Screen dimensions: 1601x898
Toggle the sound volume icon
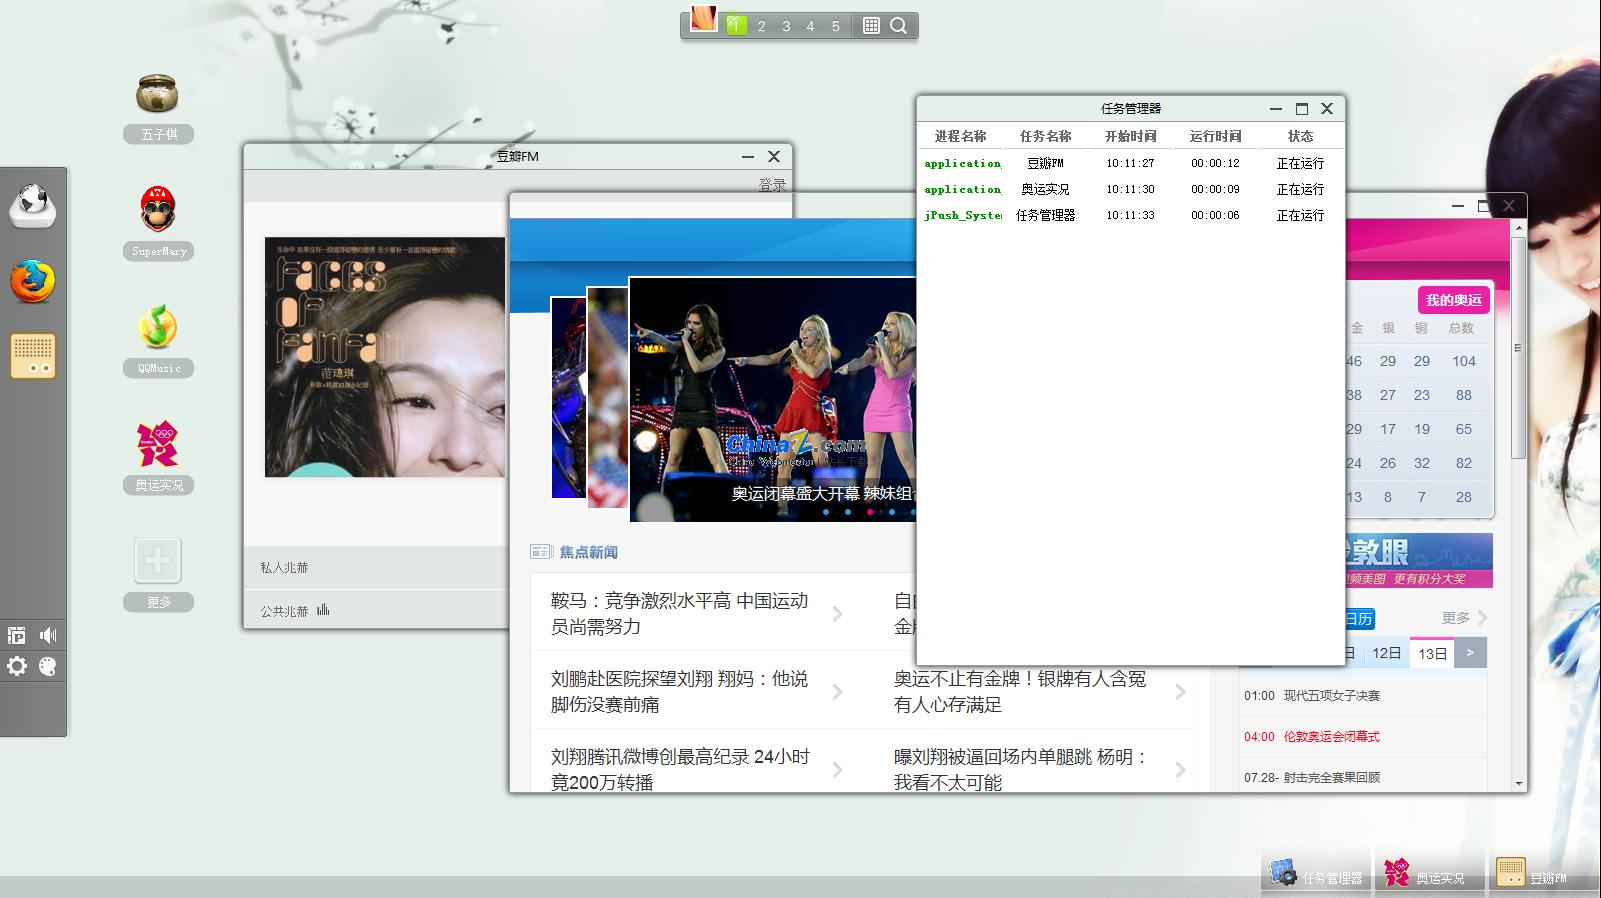coord(47,635)
